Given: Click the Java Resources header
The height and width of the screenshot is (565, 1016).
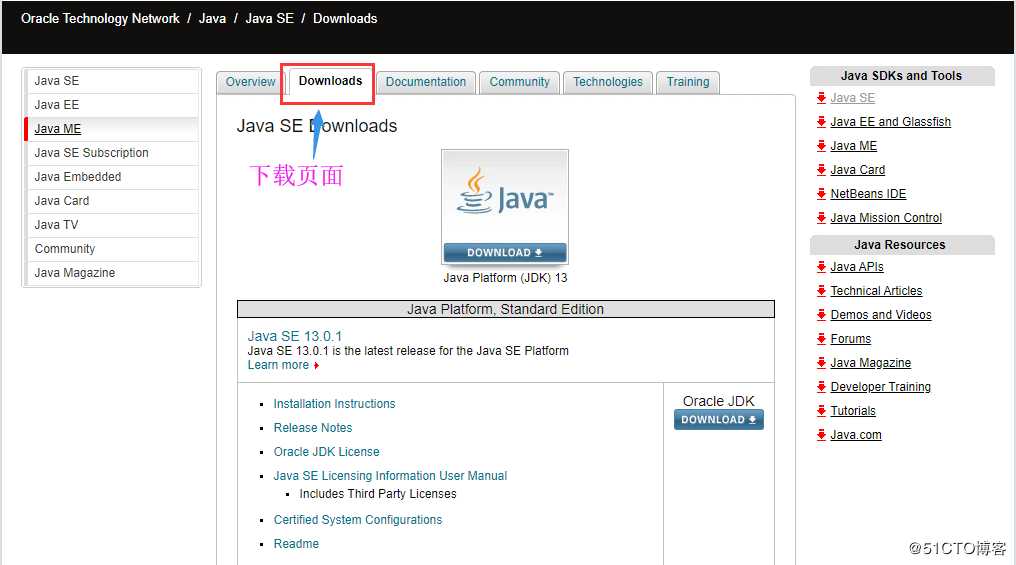Looking at the screenshot, I should click(x=901, y=244).
